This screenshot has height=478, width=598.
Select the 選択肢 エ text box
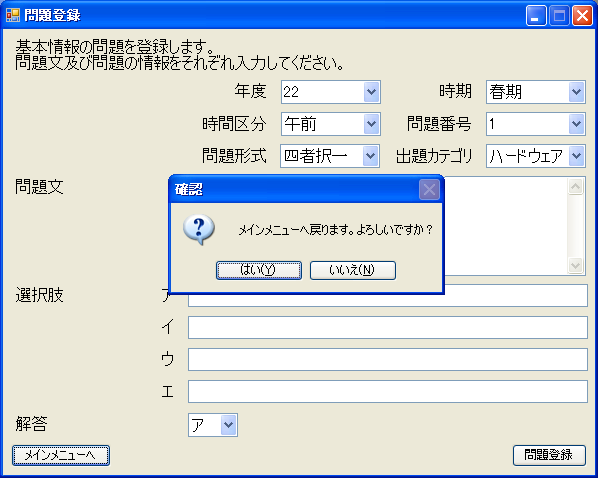click(x=387, y=391)
